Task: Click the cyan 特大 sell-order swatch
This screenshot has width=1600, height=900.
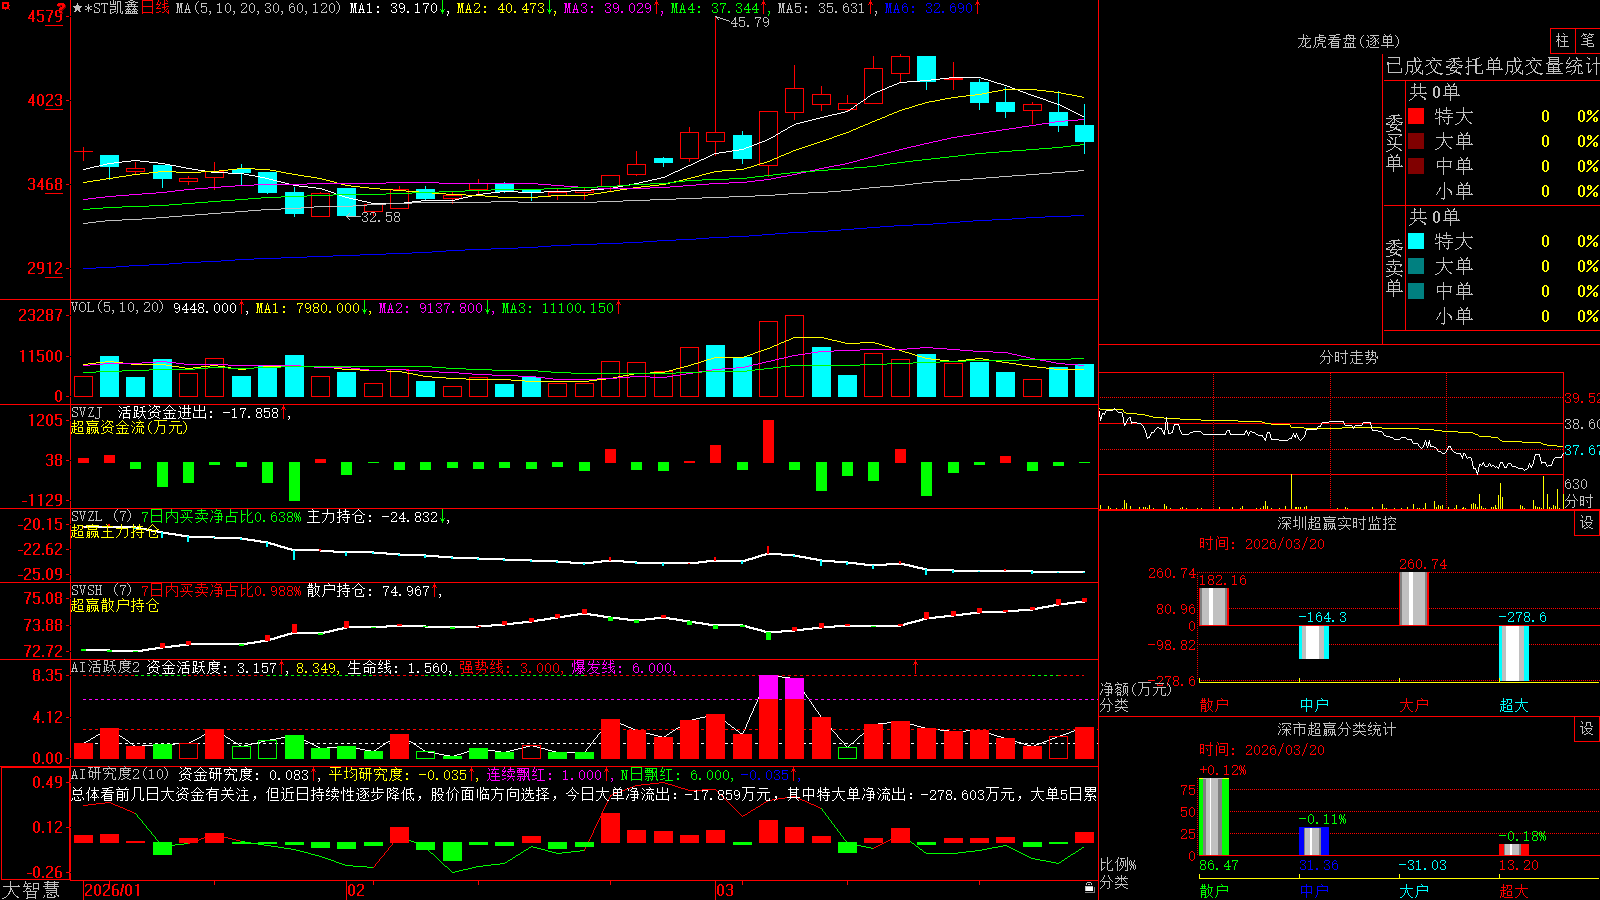Action: pyautogui.click(x=1416, y=241)
